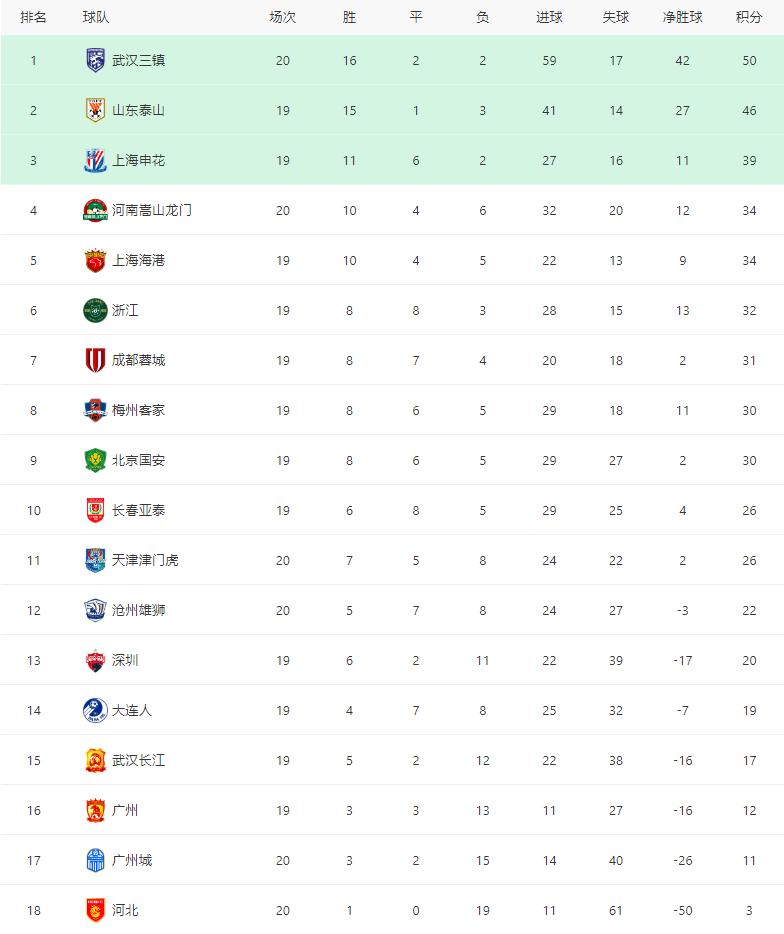Click the 积分 column header
The image size is (784, 934).
coord(748,17)
